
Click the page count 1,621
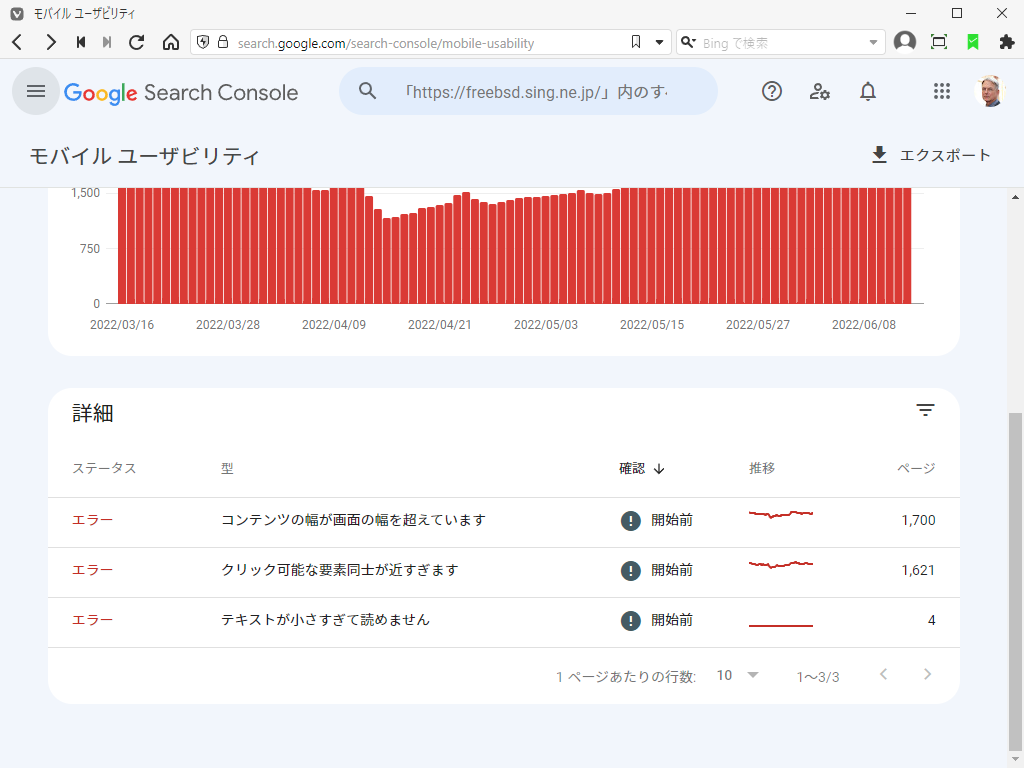pyautogui.click(x=918, y=570)
